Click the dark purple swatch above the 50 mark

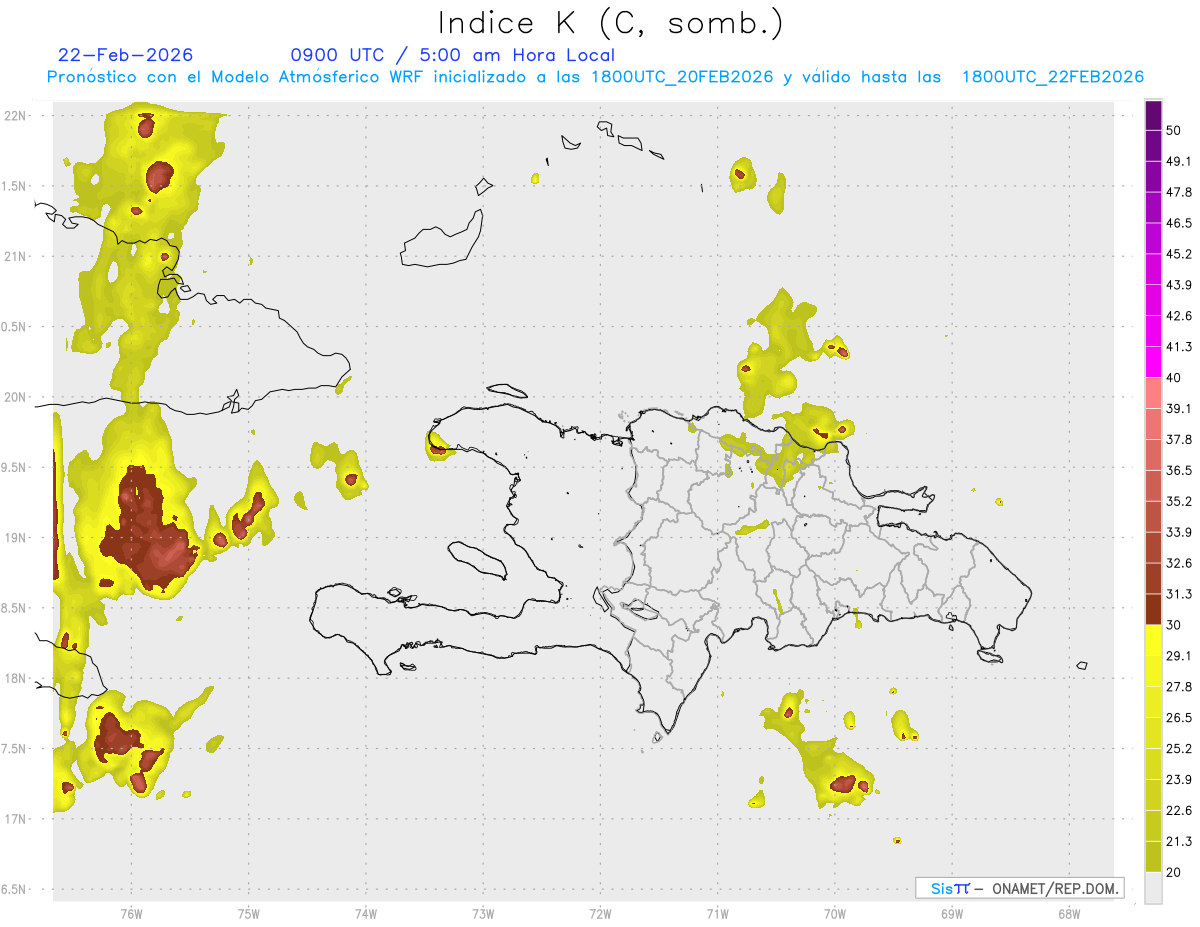coord(1153,115)
